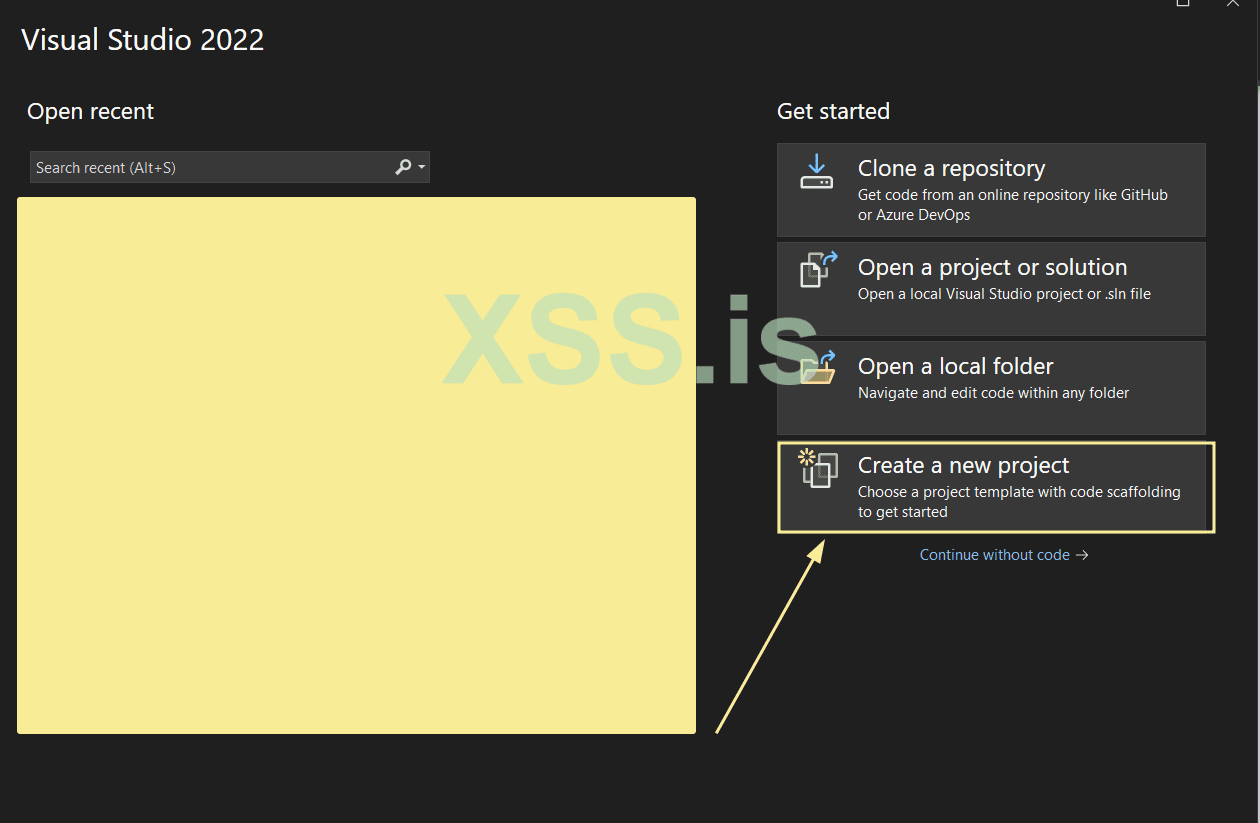Click the Open a local folder icon
Image resolution: width=1260 pixels, height=823 pixels.
click(x=818, y=368)
